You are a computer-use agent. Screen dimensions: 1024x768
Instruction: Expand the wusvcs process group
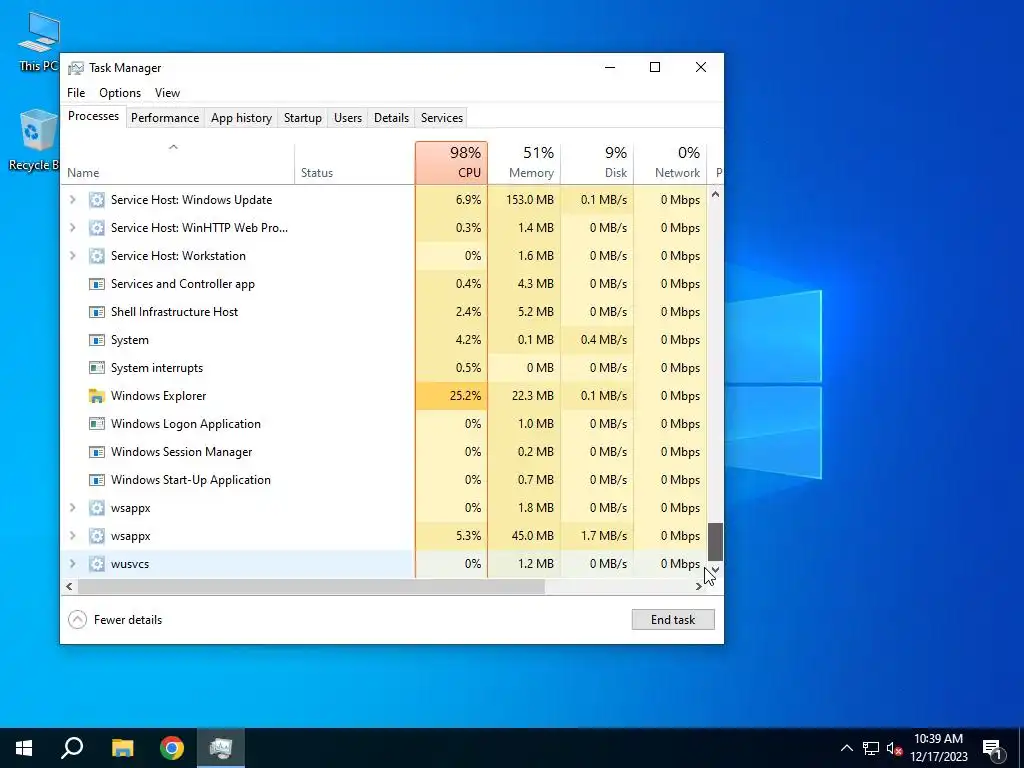coord(72,564)
